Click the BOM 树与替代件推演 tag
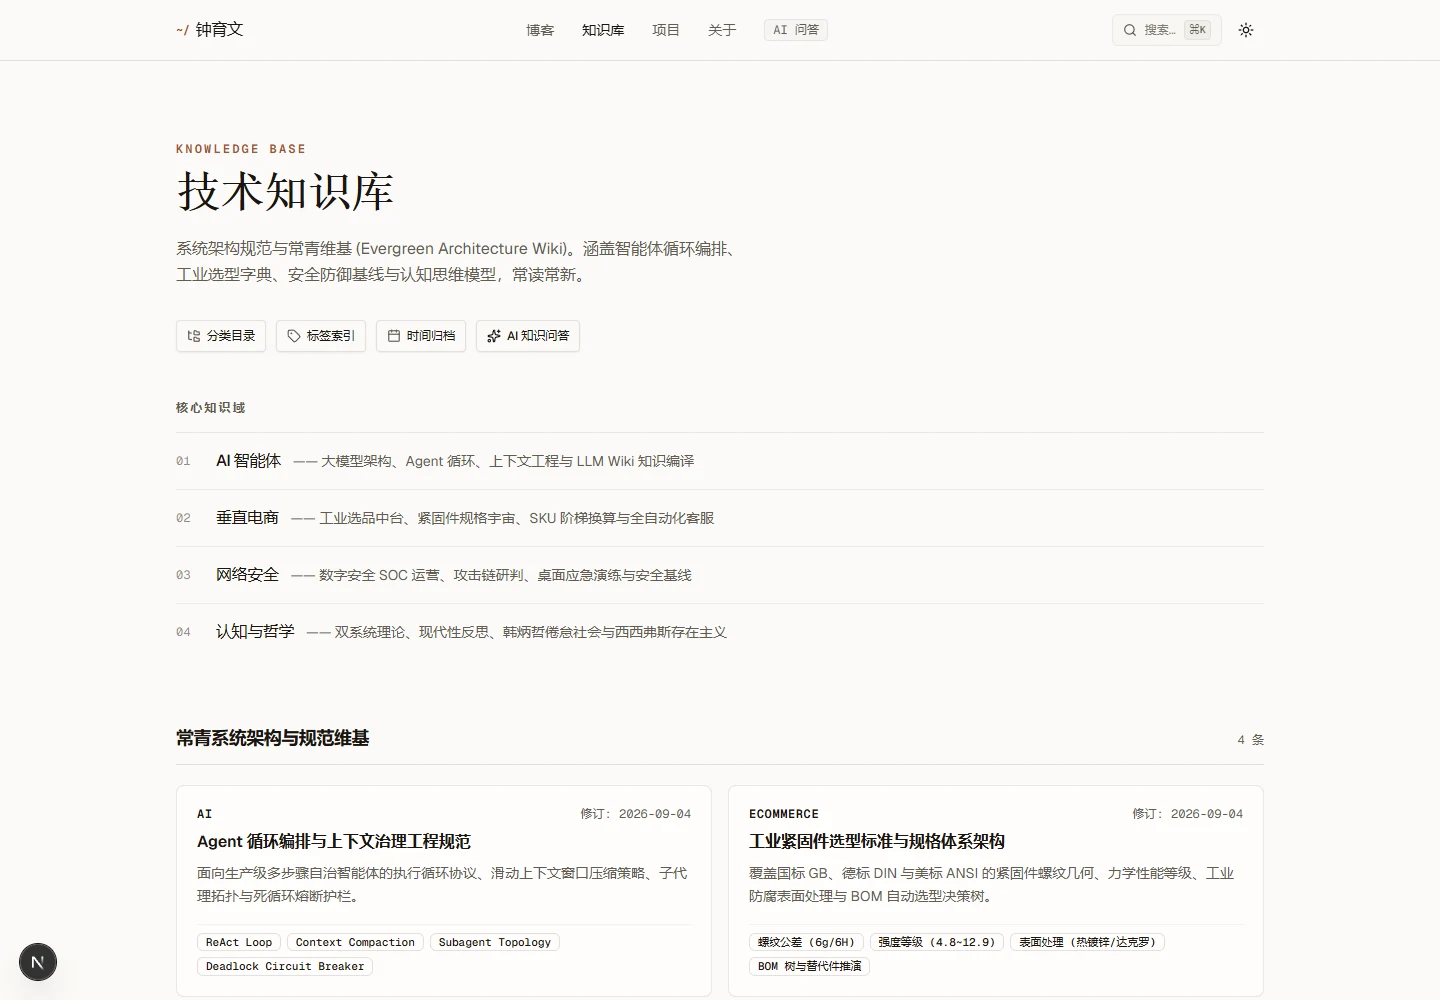The width and height of the screenshot is (1440, 1000). [809, 966]
